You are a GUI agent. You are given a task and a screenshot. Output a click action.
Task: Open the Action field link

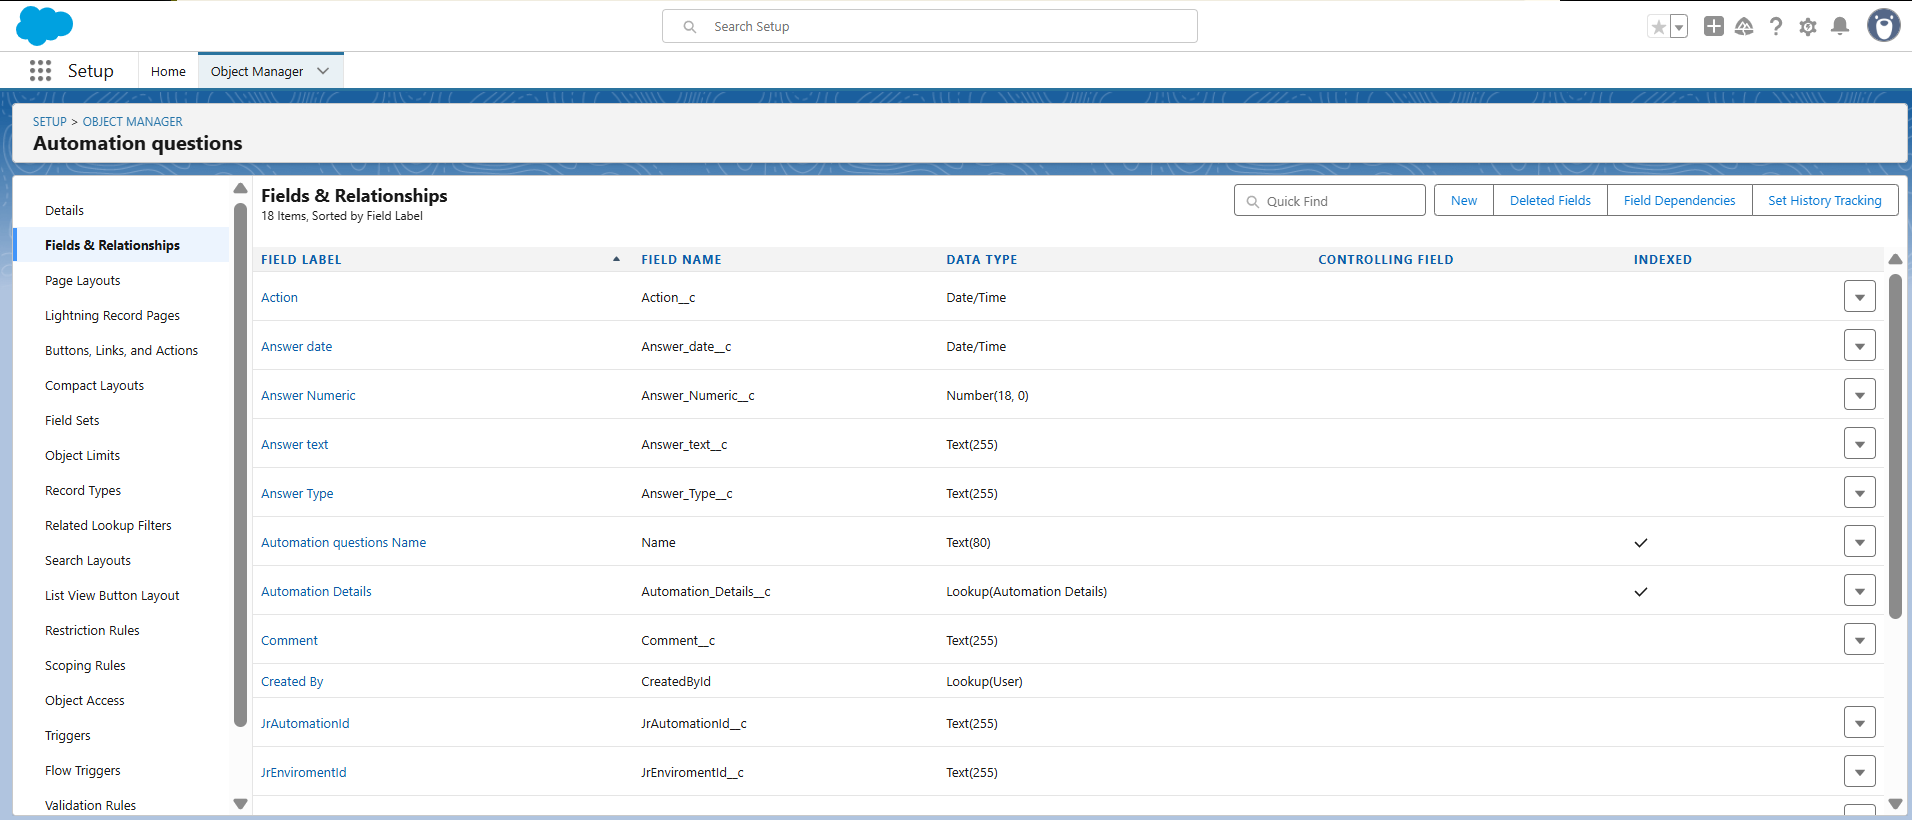point(279,298)
